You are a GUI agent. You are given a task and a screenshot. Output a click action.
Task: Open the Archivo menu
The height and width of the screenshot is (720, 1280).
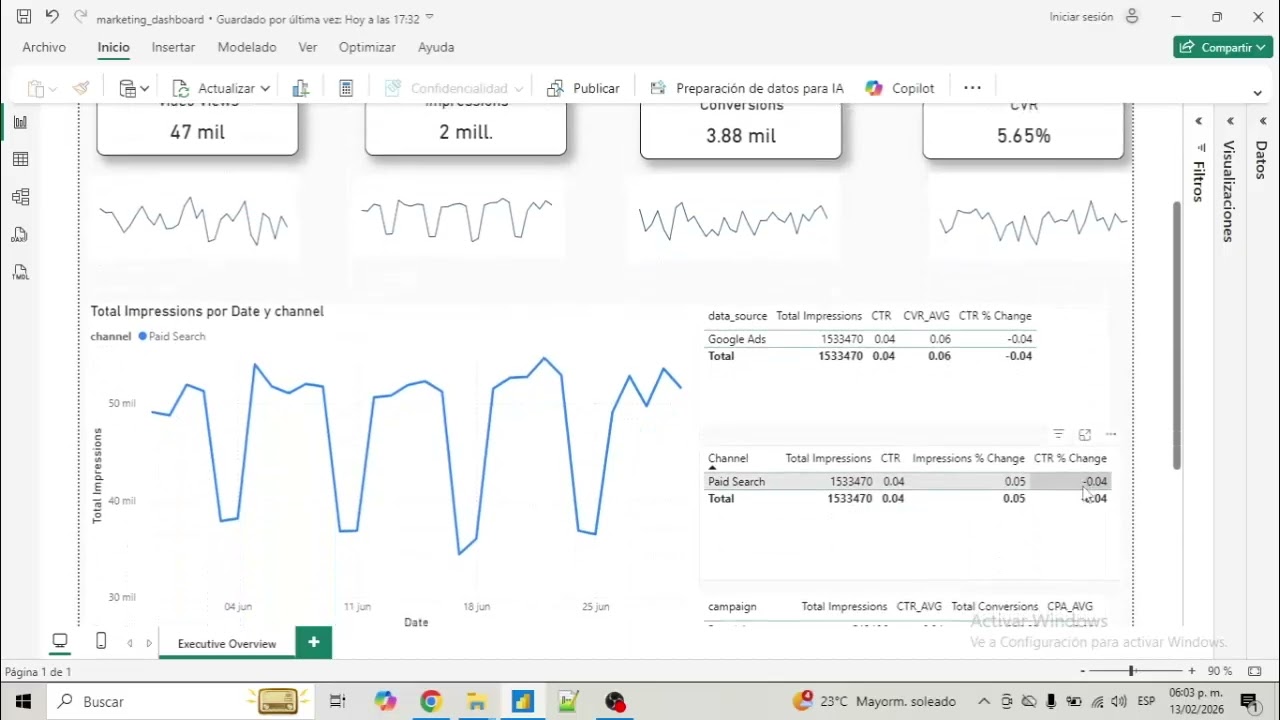pyautogui.click(x=44, y=47)
